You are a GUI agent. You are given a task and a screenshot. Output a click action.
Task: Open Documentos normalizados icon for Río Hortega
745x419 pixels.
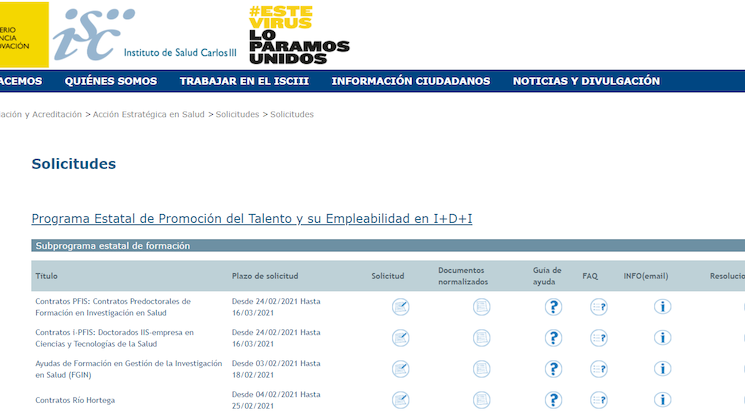click(x=481, y=400)
